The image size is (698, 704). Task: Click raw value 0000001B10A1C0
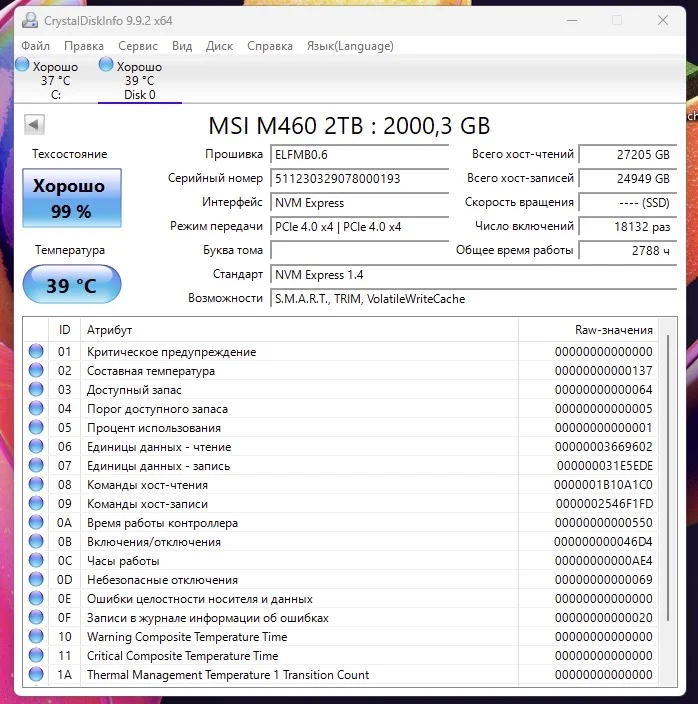603,484
